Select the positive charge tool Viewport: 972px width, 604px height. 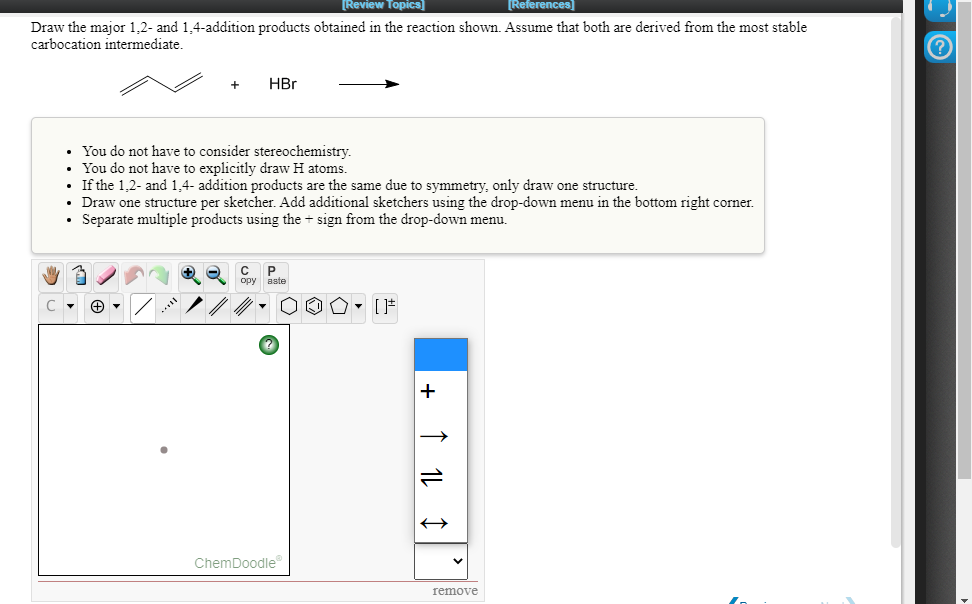pyautogui.click(x=97, y=306)
